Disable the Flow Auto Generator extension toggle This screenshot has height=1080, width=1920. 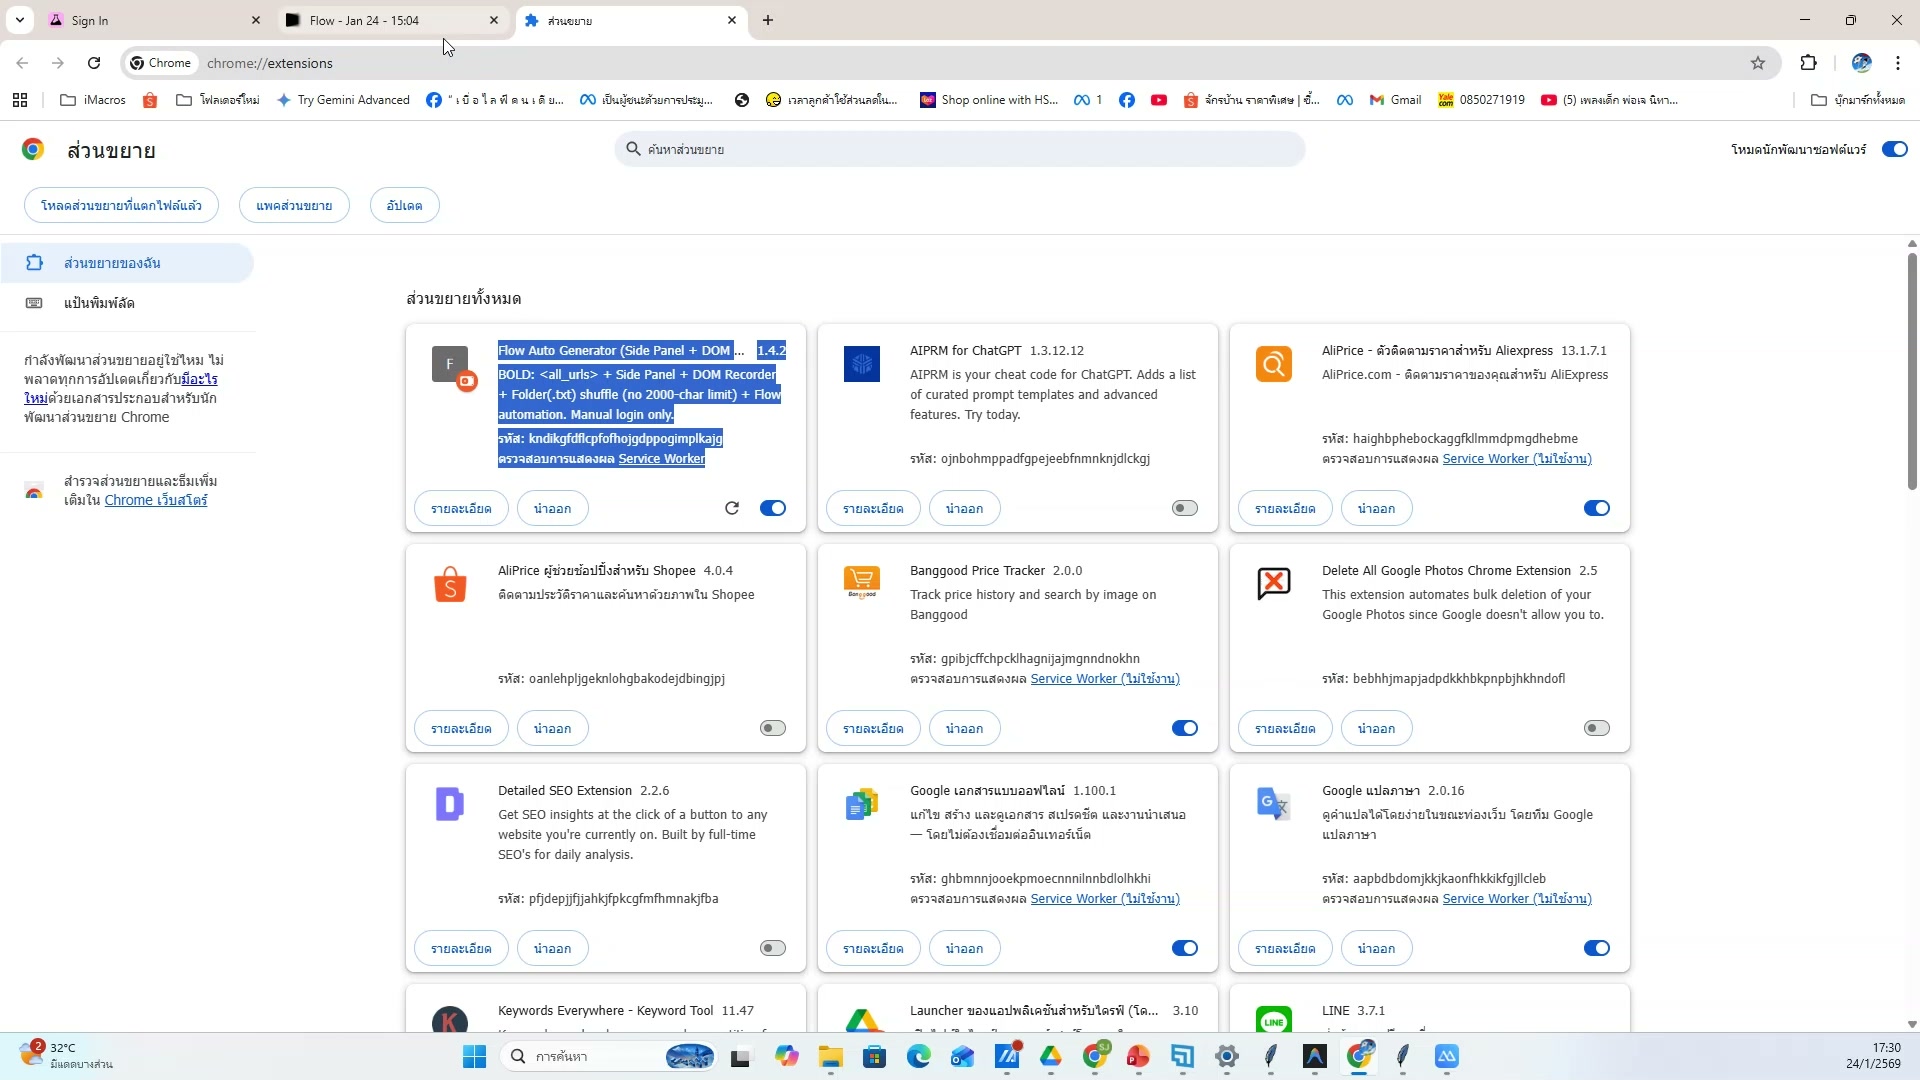tap(773, 508)
